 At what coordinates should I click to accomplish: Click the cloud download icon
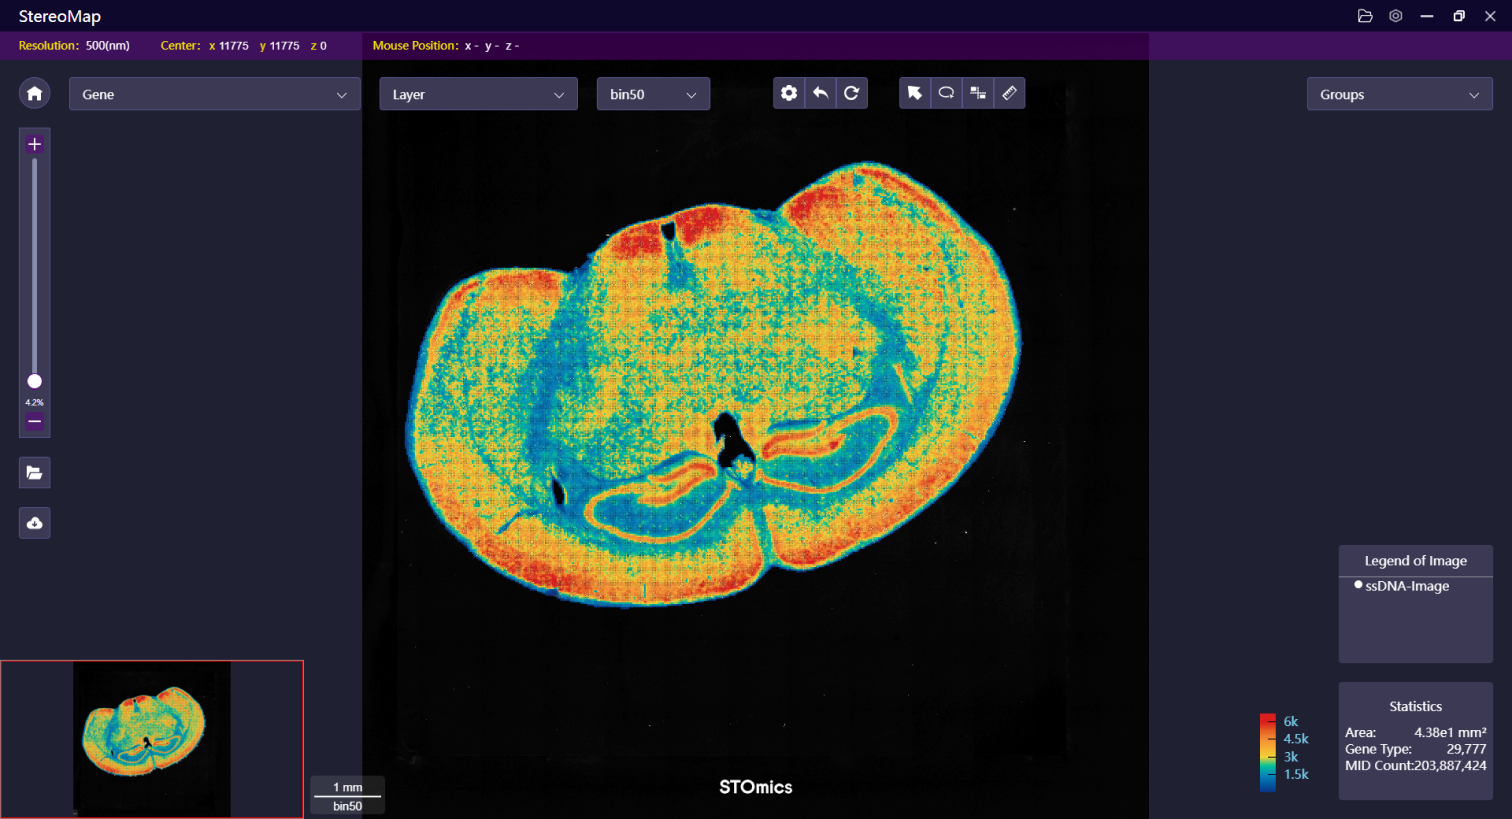(x=34, y=523)
